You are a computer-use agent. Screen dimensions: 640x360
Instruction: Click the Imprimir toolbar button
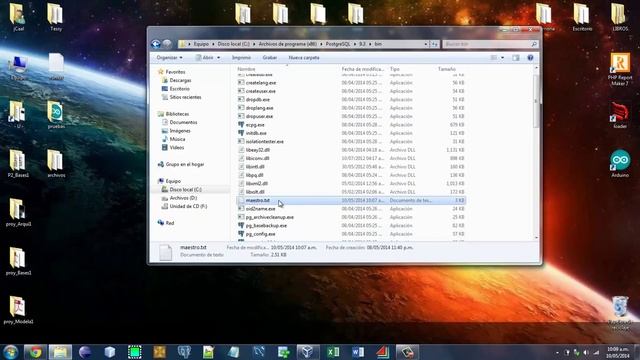point(241,58)
